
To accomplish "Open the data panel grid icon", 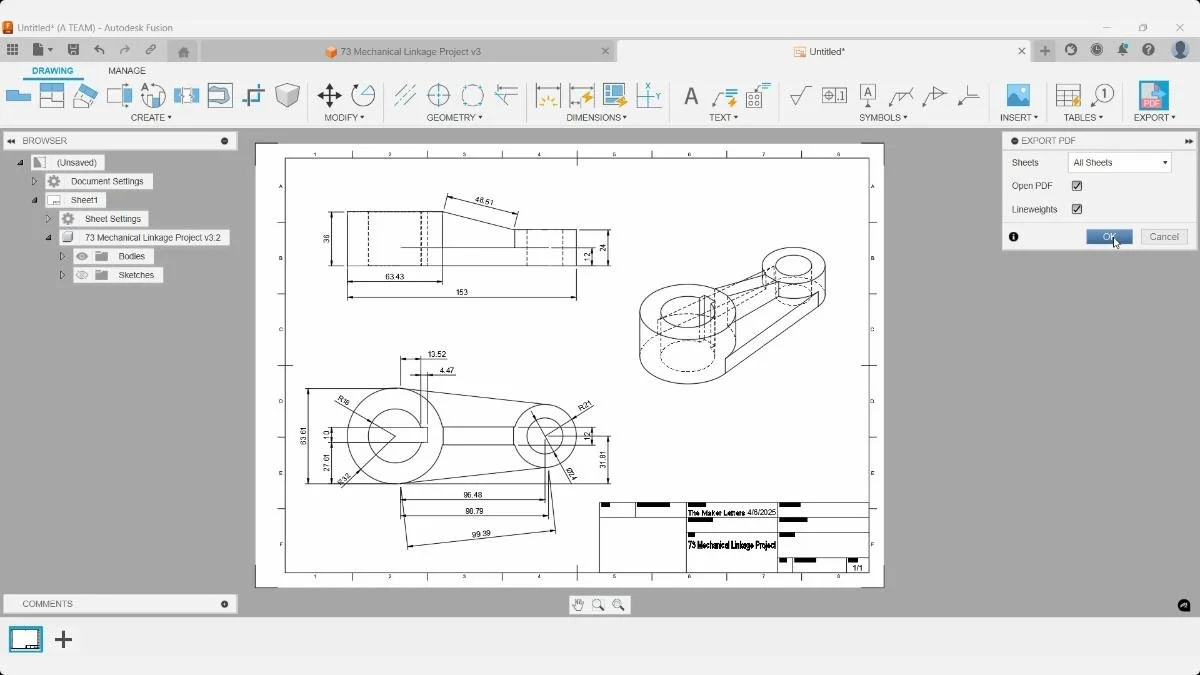I will tap(12, 50).
